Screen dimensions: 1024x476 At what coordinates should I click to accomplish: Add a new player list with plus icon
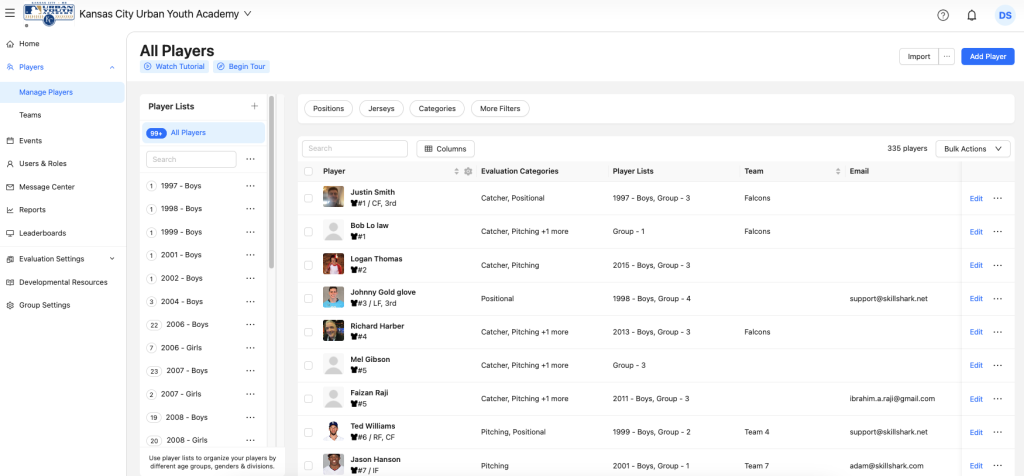pyautogui.click(x=254, y=106)
